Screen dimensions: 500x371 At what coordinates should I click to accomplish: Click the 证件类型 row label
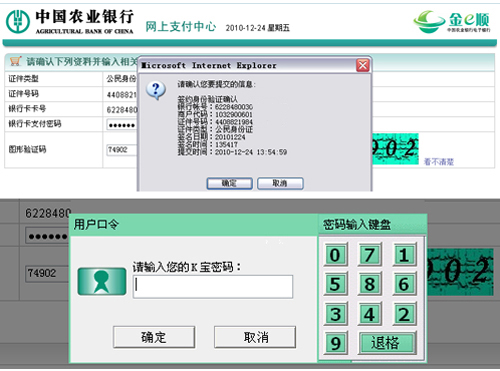pos(23,79)
